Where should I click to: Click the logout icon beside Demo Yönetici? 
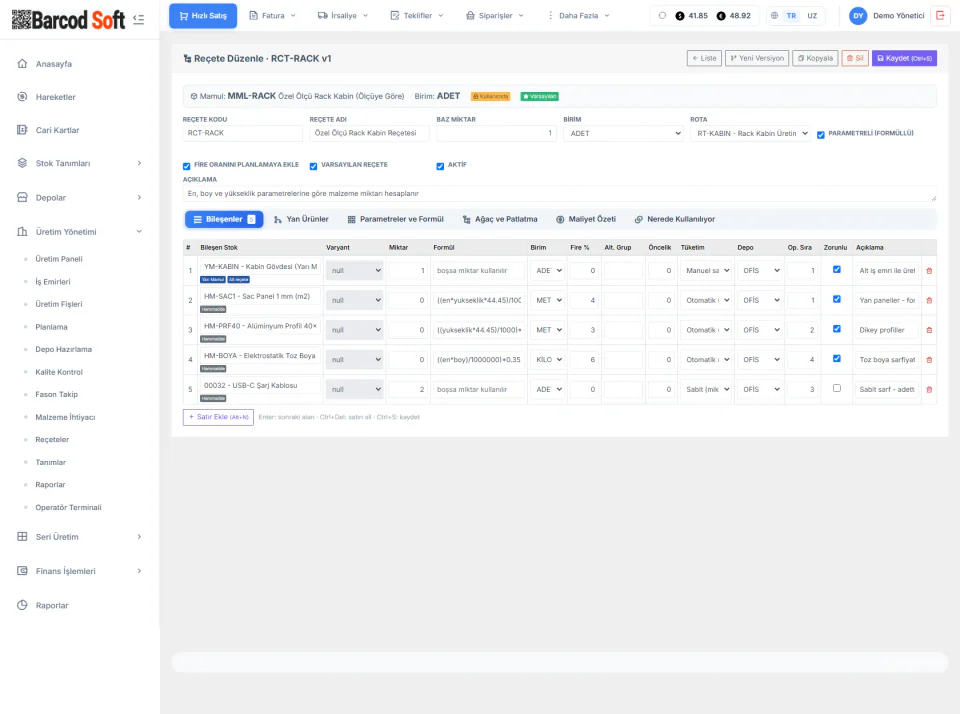[940, 16]
